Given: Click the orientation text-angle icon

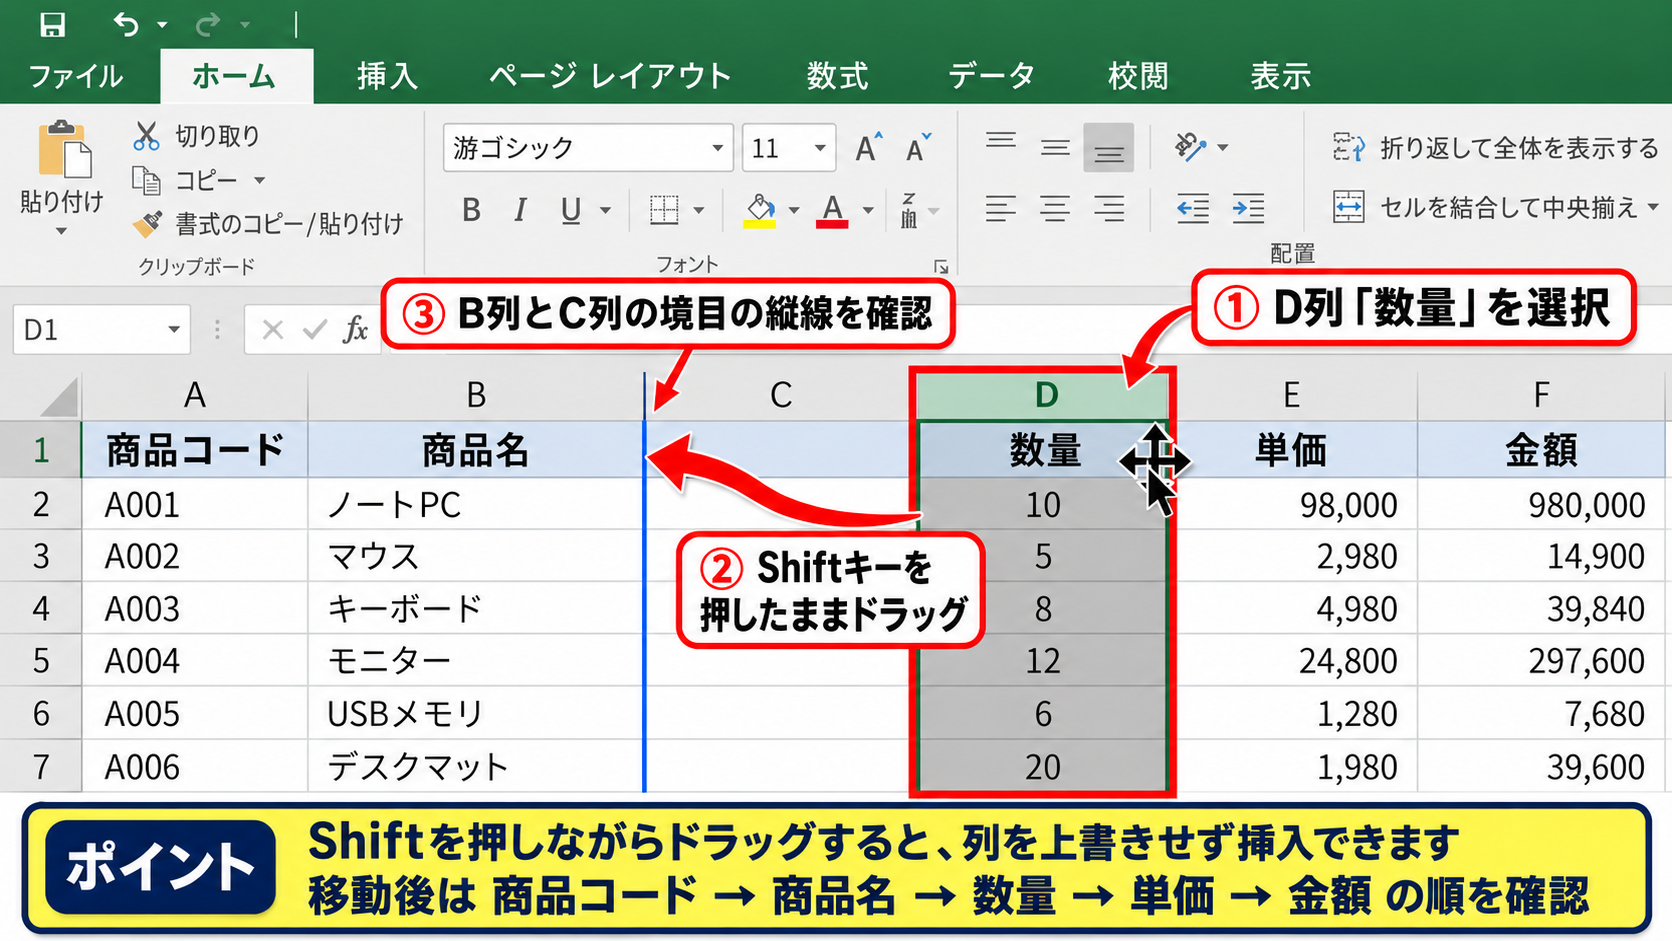Looking at the screenshot, I should pyautogui.click(x=1190, y=147).
